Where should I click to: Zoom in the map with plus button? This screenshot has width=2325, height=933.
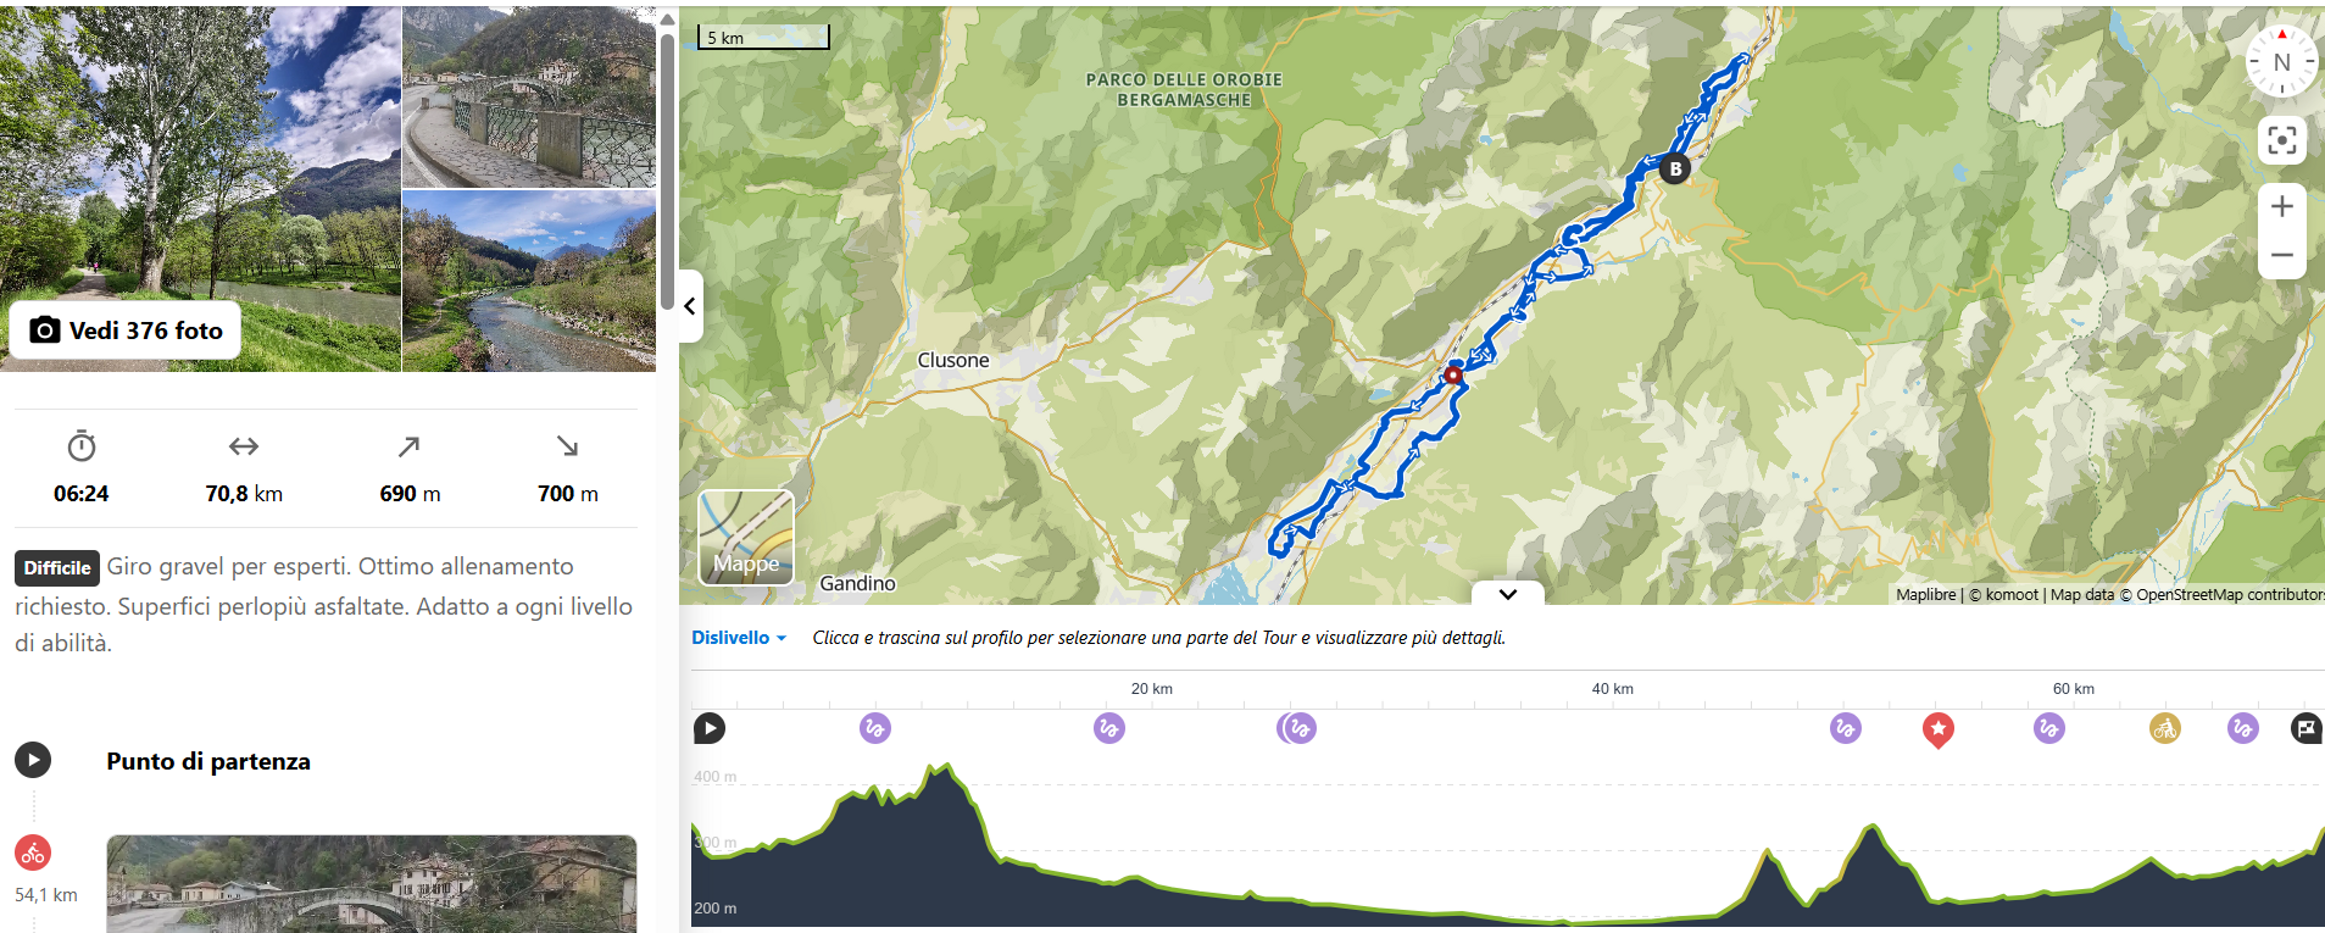click(x=2281, y=207)
